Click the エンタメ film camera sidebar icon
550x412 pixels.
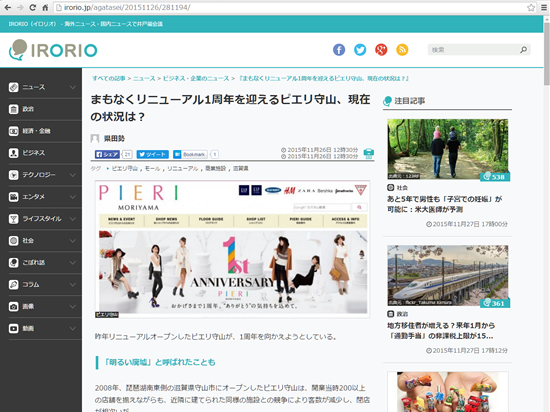click(x=14, y=197)
